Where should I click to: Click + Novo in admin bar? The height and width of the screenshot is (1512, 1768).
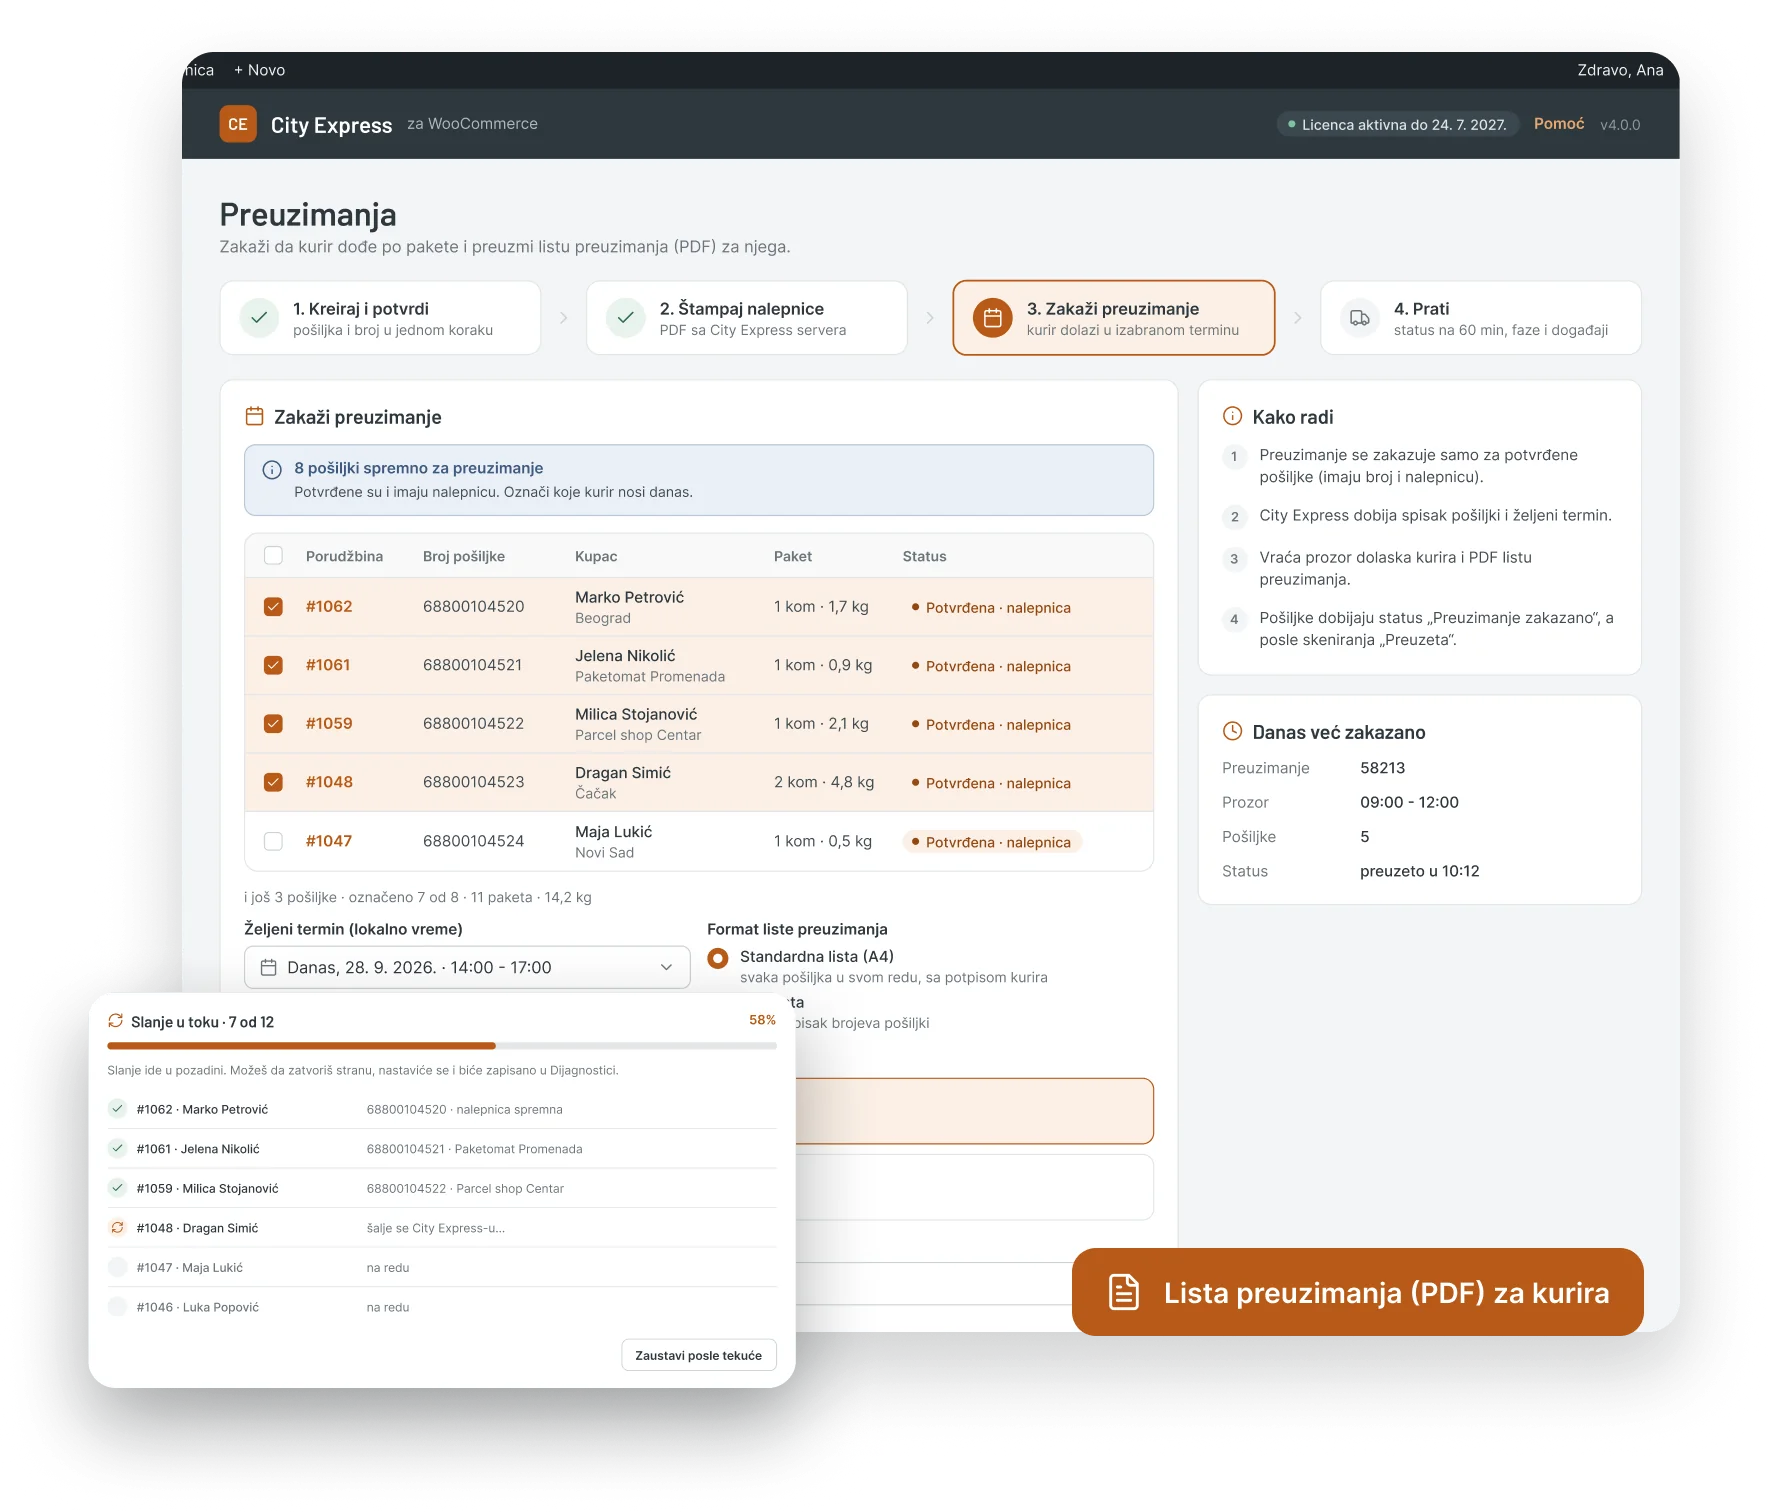(260, 70)
